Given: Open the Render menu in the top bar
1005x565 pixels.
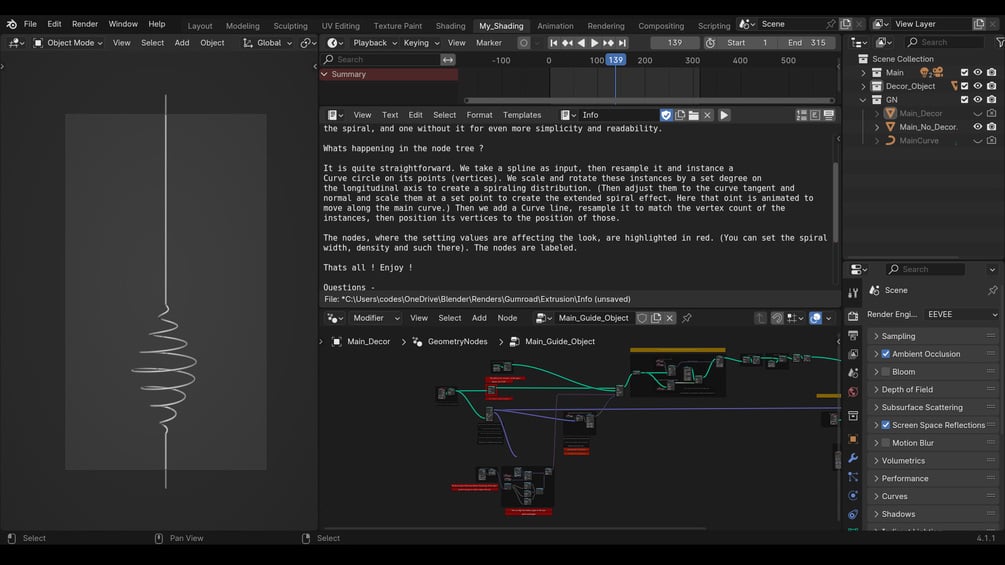Looking at the screenshot, I should click(85, 24).
